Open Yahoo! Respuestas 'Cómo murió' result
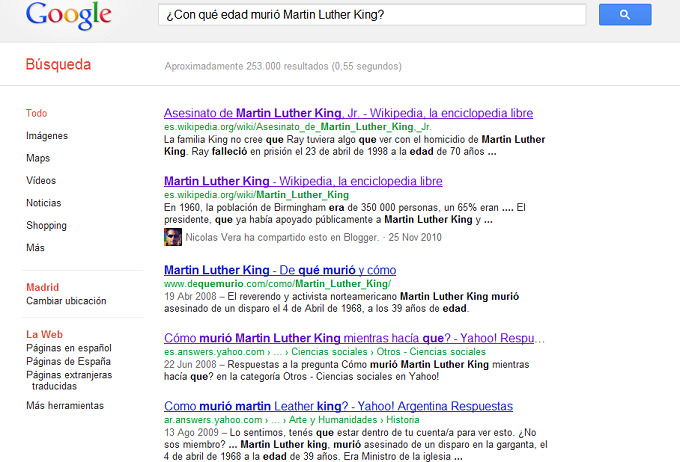The image size is (680, 462). (354, 338)
